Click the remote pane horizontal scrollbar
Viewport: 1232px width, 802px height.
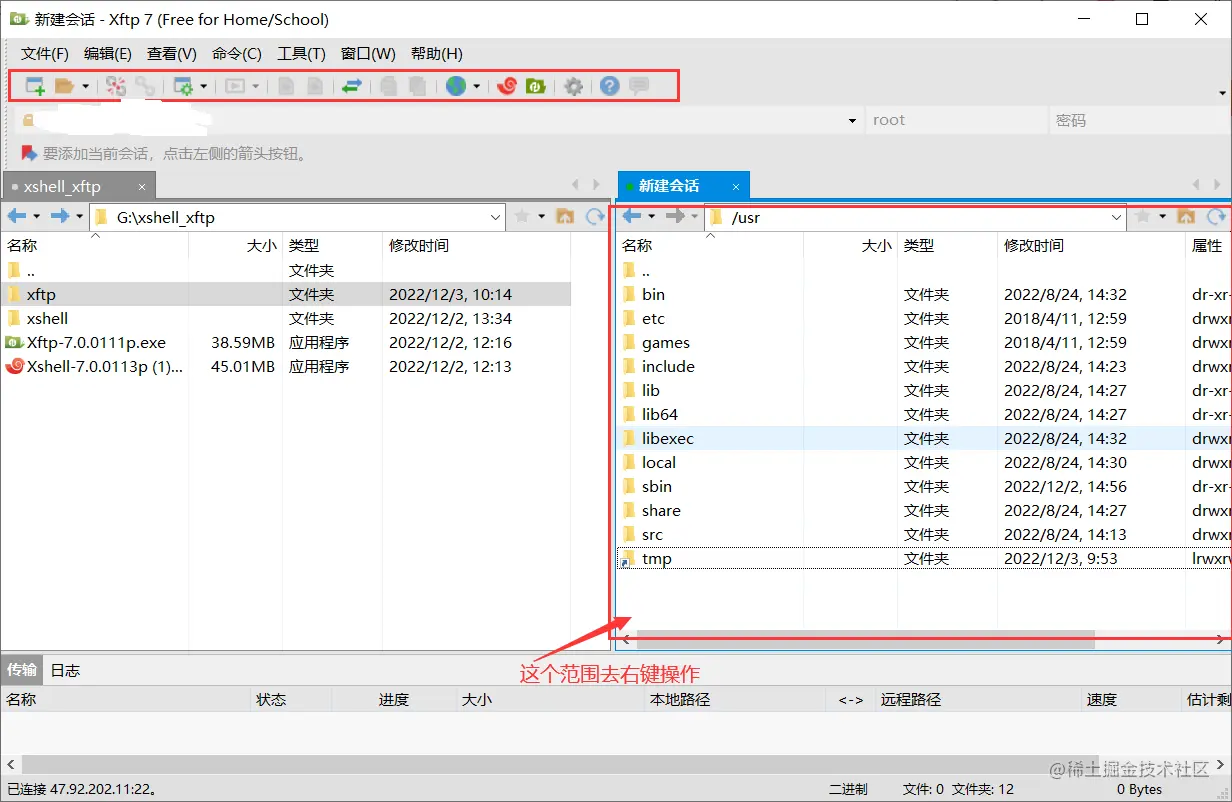coord(865,639)
